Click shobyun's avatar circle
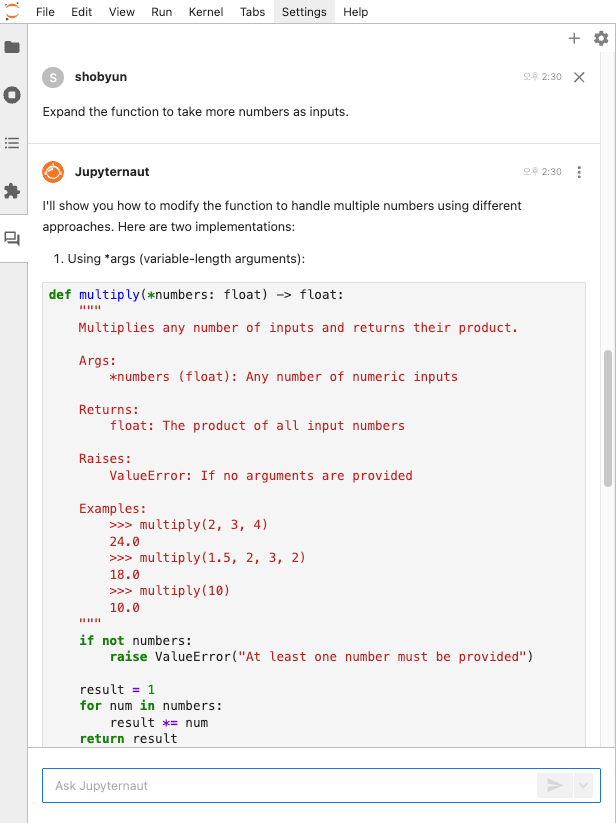Viewport: 616px width, 823px height. pyautogui.click(x=52, y=76)
